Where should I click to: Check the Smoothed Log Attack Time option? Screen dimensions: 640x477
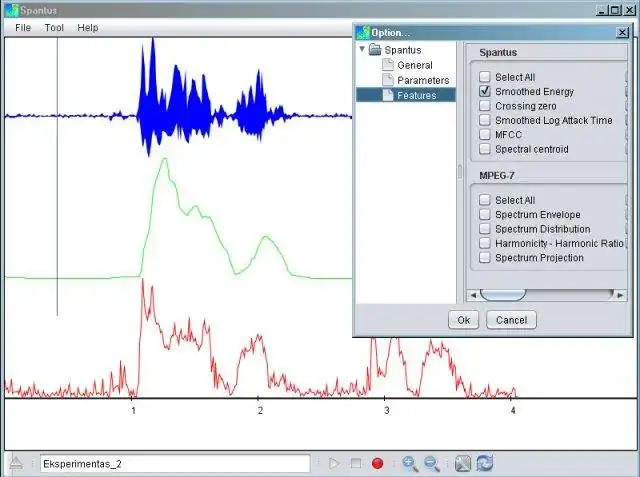[x=484, y=120]
